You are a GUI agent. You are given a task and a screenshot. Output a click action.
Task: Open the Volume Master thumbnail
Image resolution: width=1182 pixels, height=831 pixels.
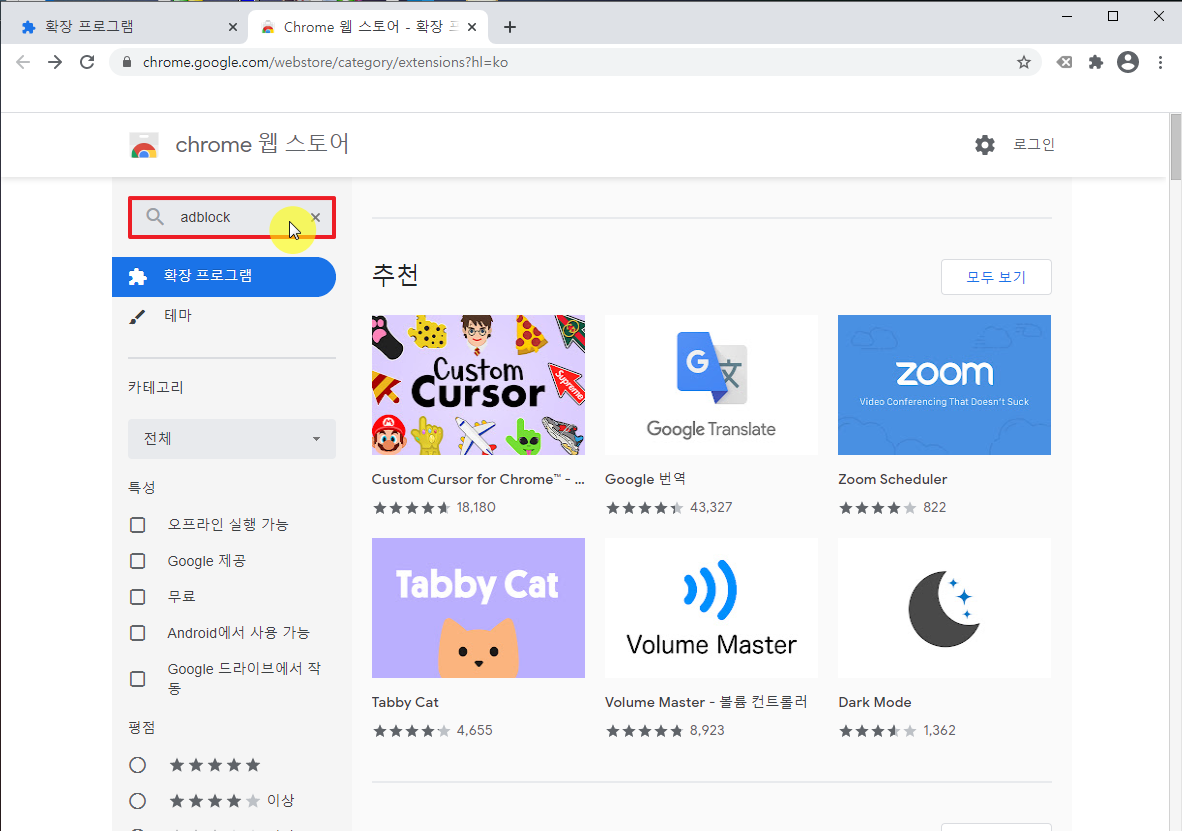point(711,608)
